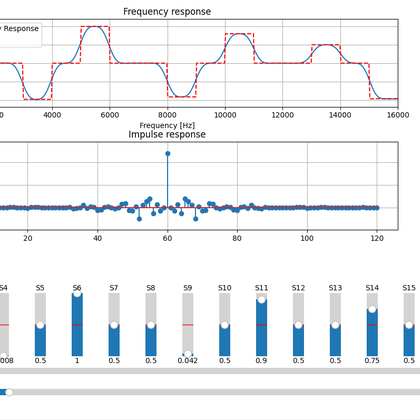The height and width of the screenshot is (420, 420).
Task: Click the S15 slider handle
Action: click(409, 325)
